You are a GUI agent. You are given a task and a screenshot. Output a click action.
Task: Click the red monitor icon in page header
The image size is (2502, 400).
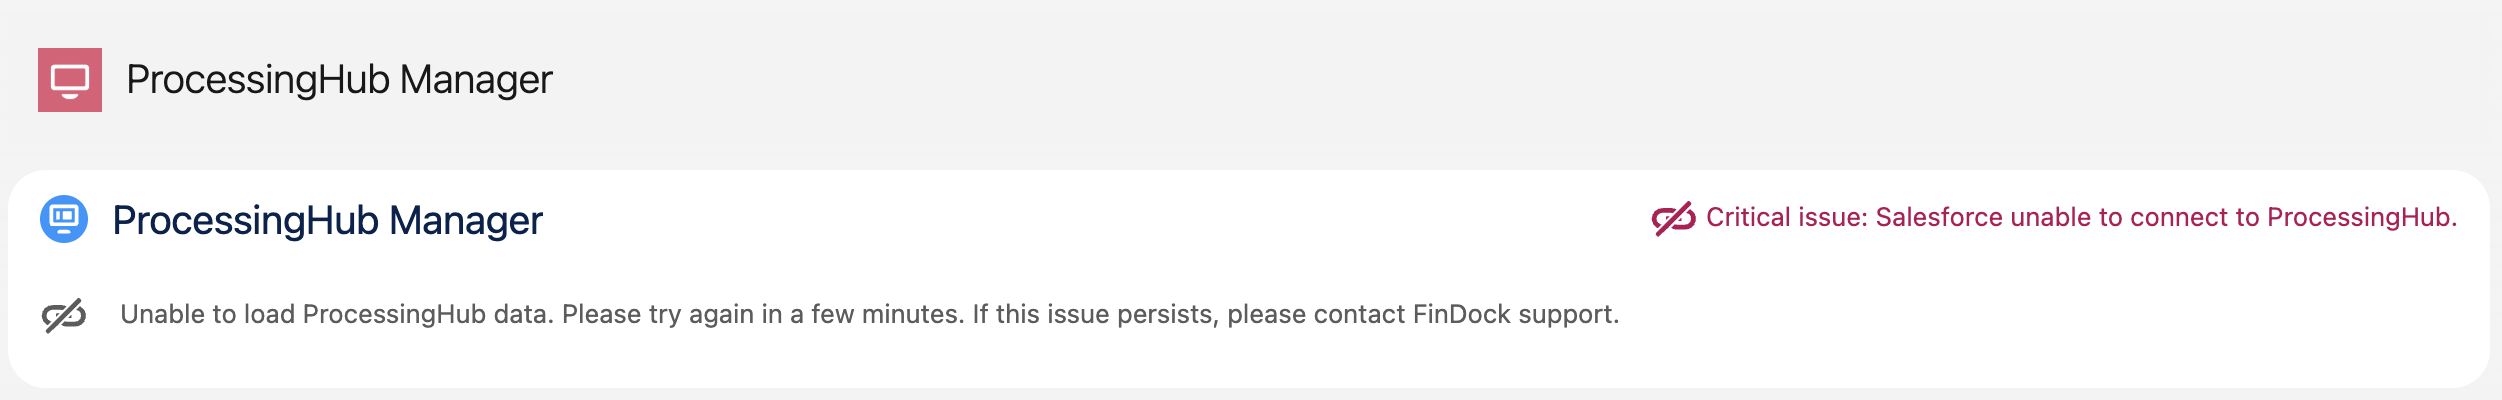70,80
